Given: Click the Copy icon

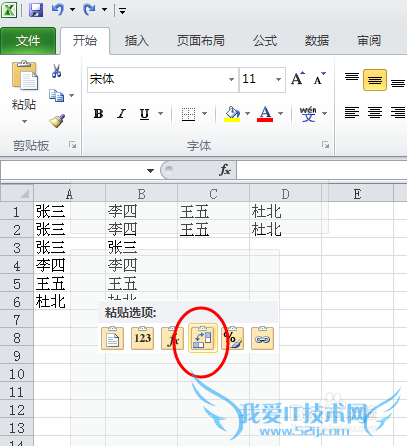Looking at the screenshot, I should 57,95.
